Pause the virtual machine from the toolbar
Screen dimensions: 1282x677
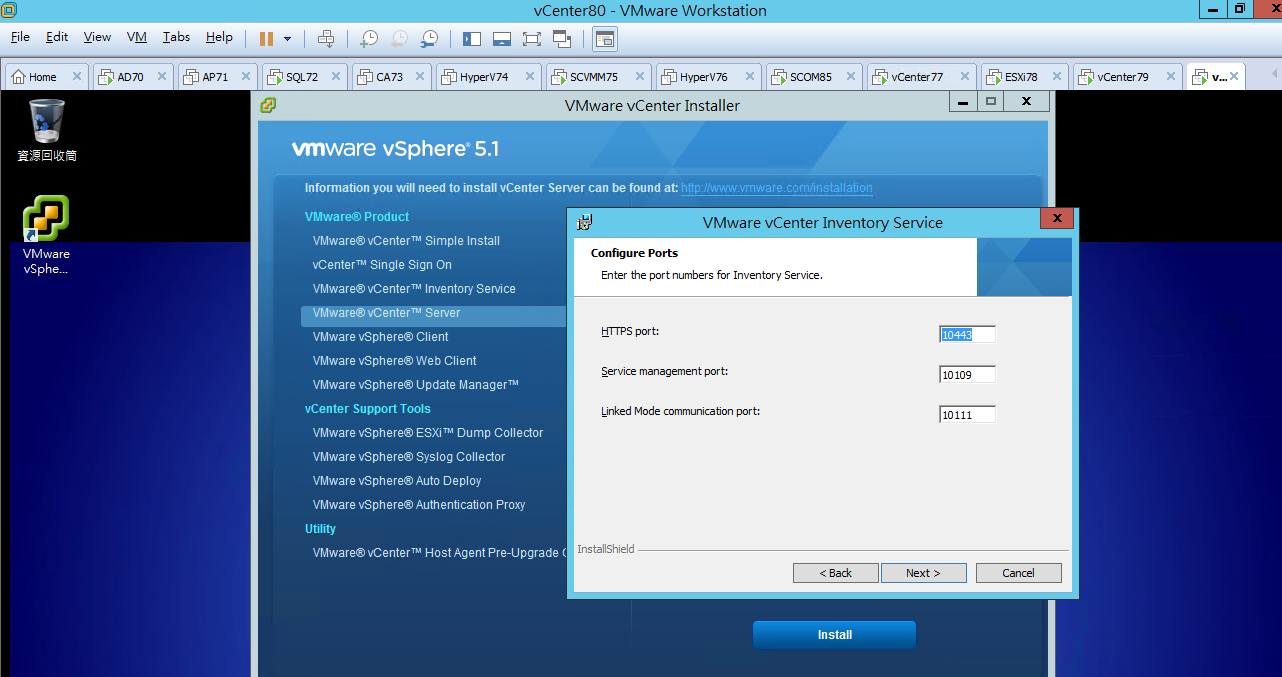[x=266, y=39]
